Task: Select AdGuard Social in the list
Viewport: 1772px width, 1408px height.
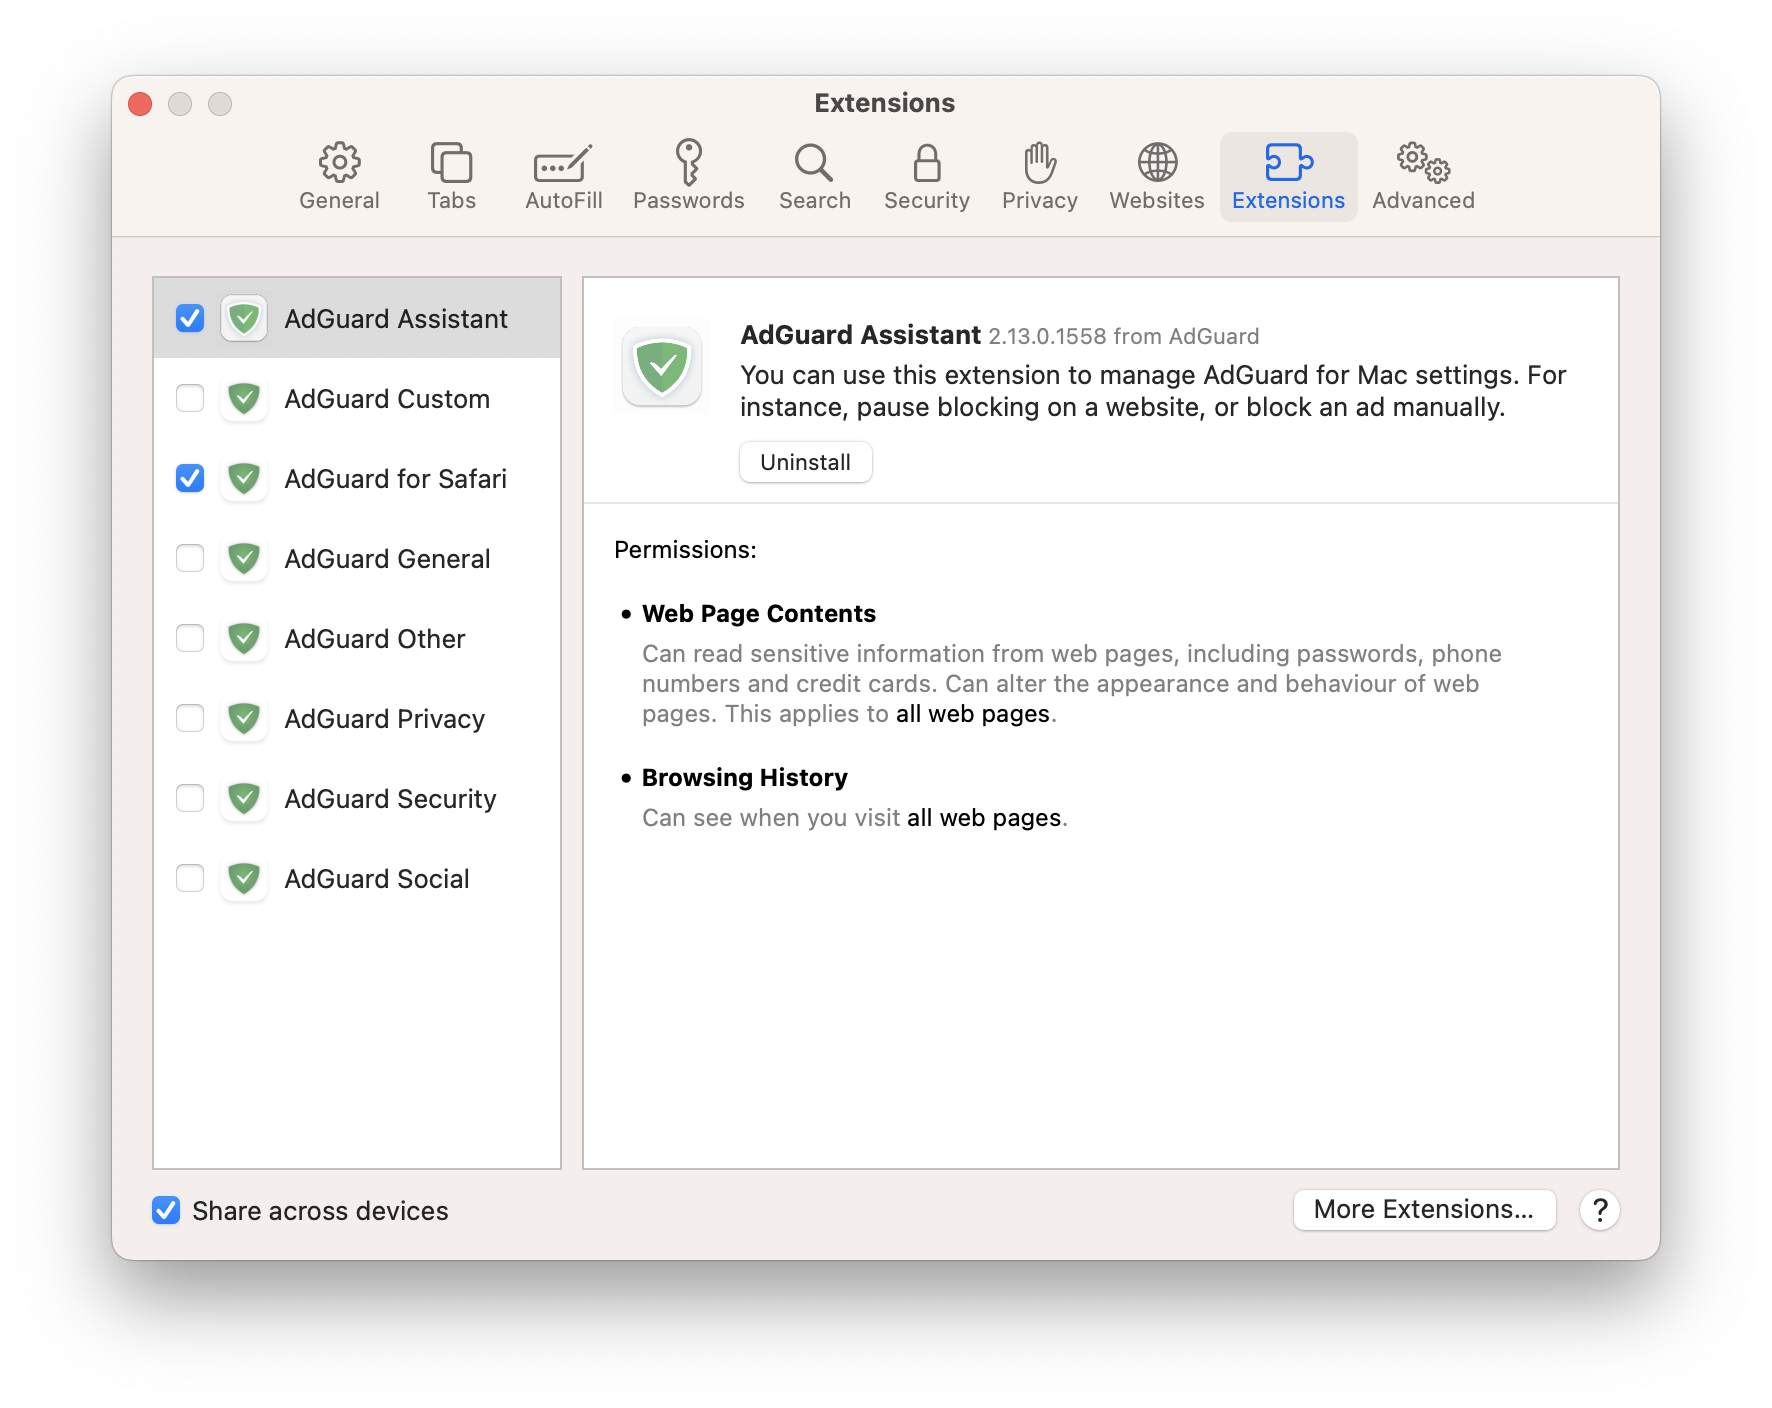Action: pos(377,878)
